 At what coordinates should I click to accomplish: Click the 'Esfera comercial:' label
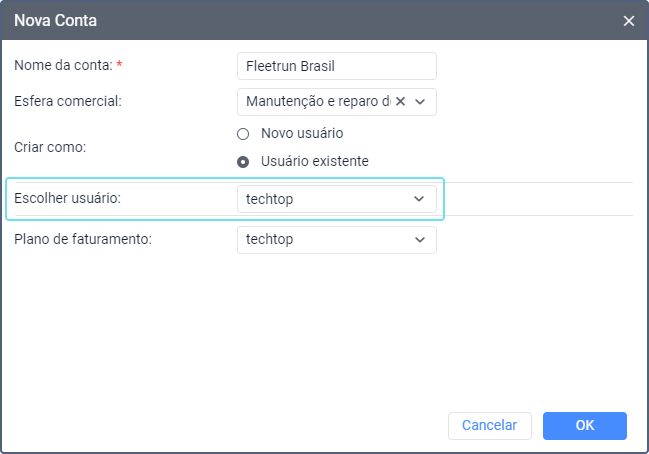pyautogui.click(x=67, y=101)
